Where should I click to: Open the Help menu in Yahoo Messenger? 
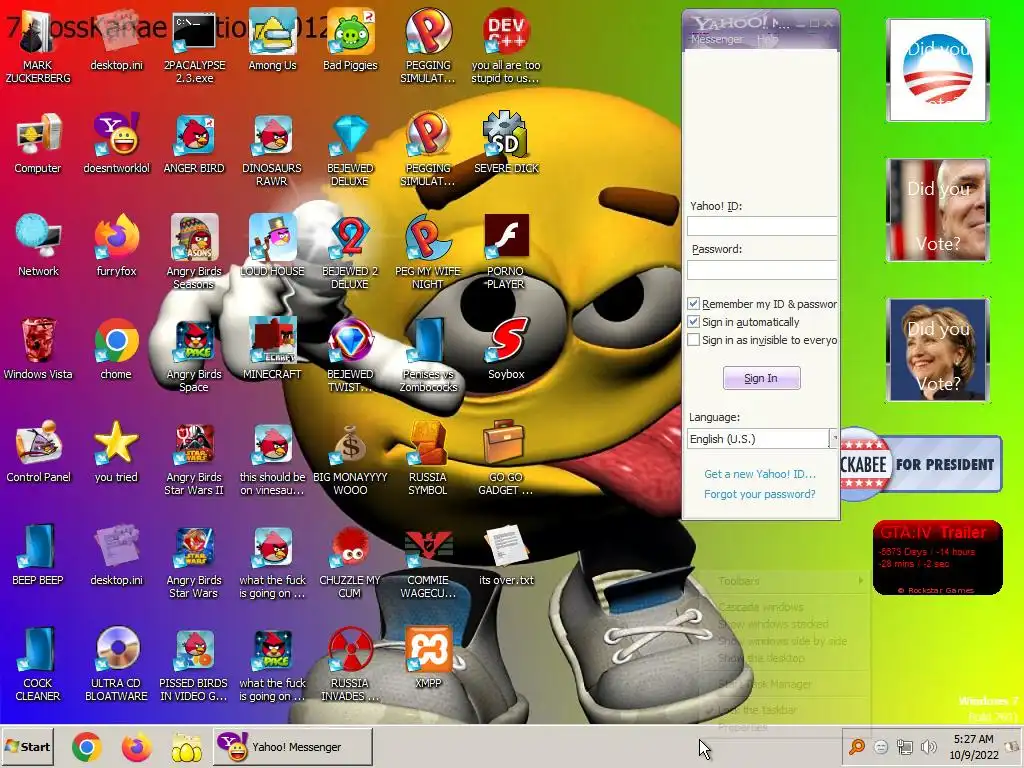tap(767, 39)
